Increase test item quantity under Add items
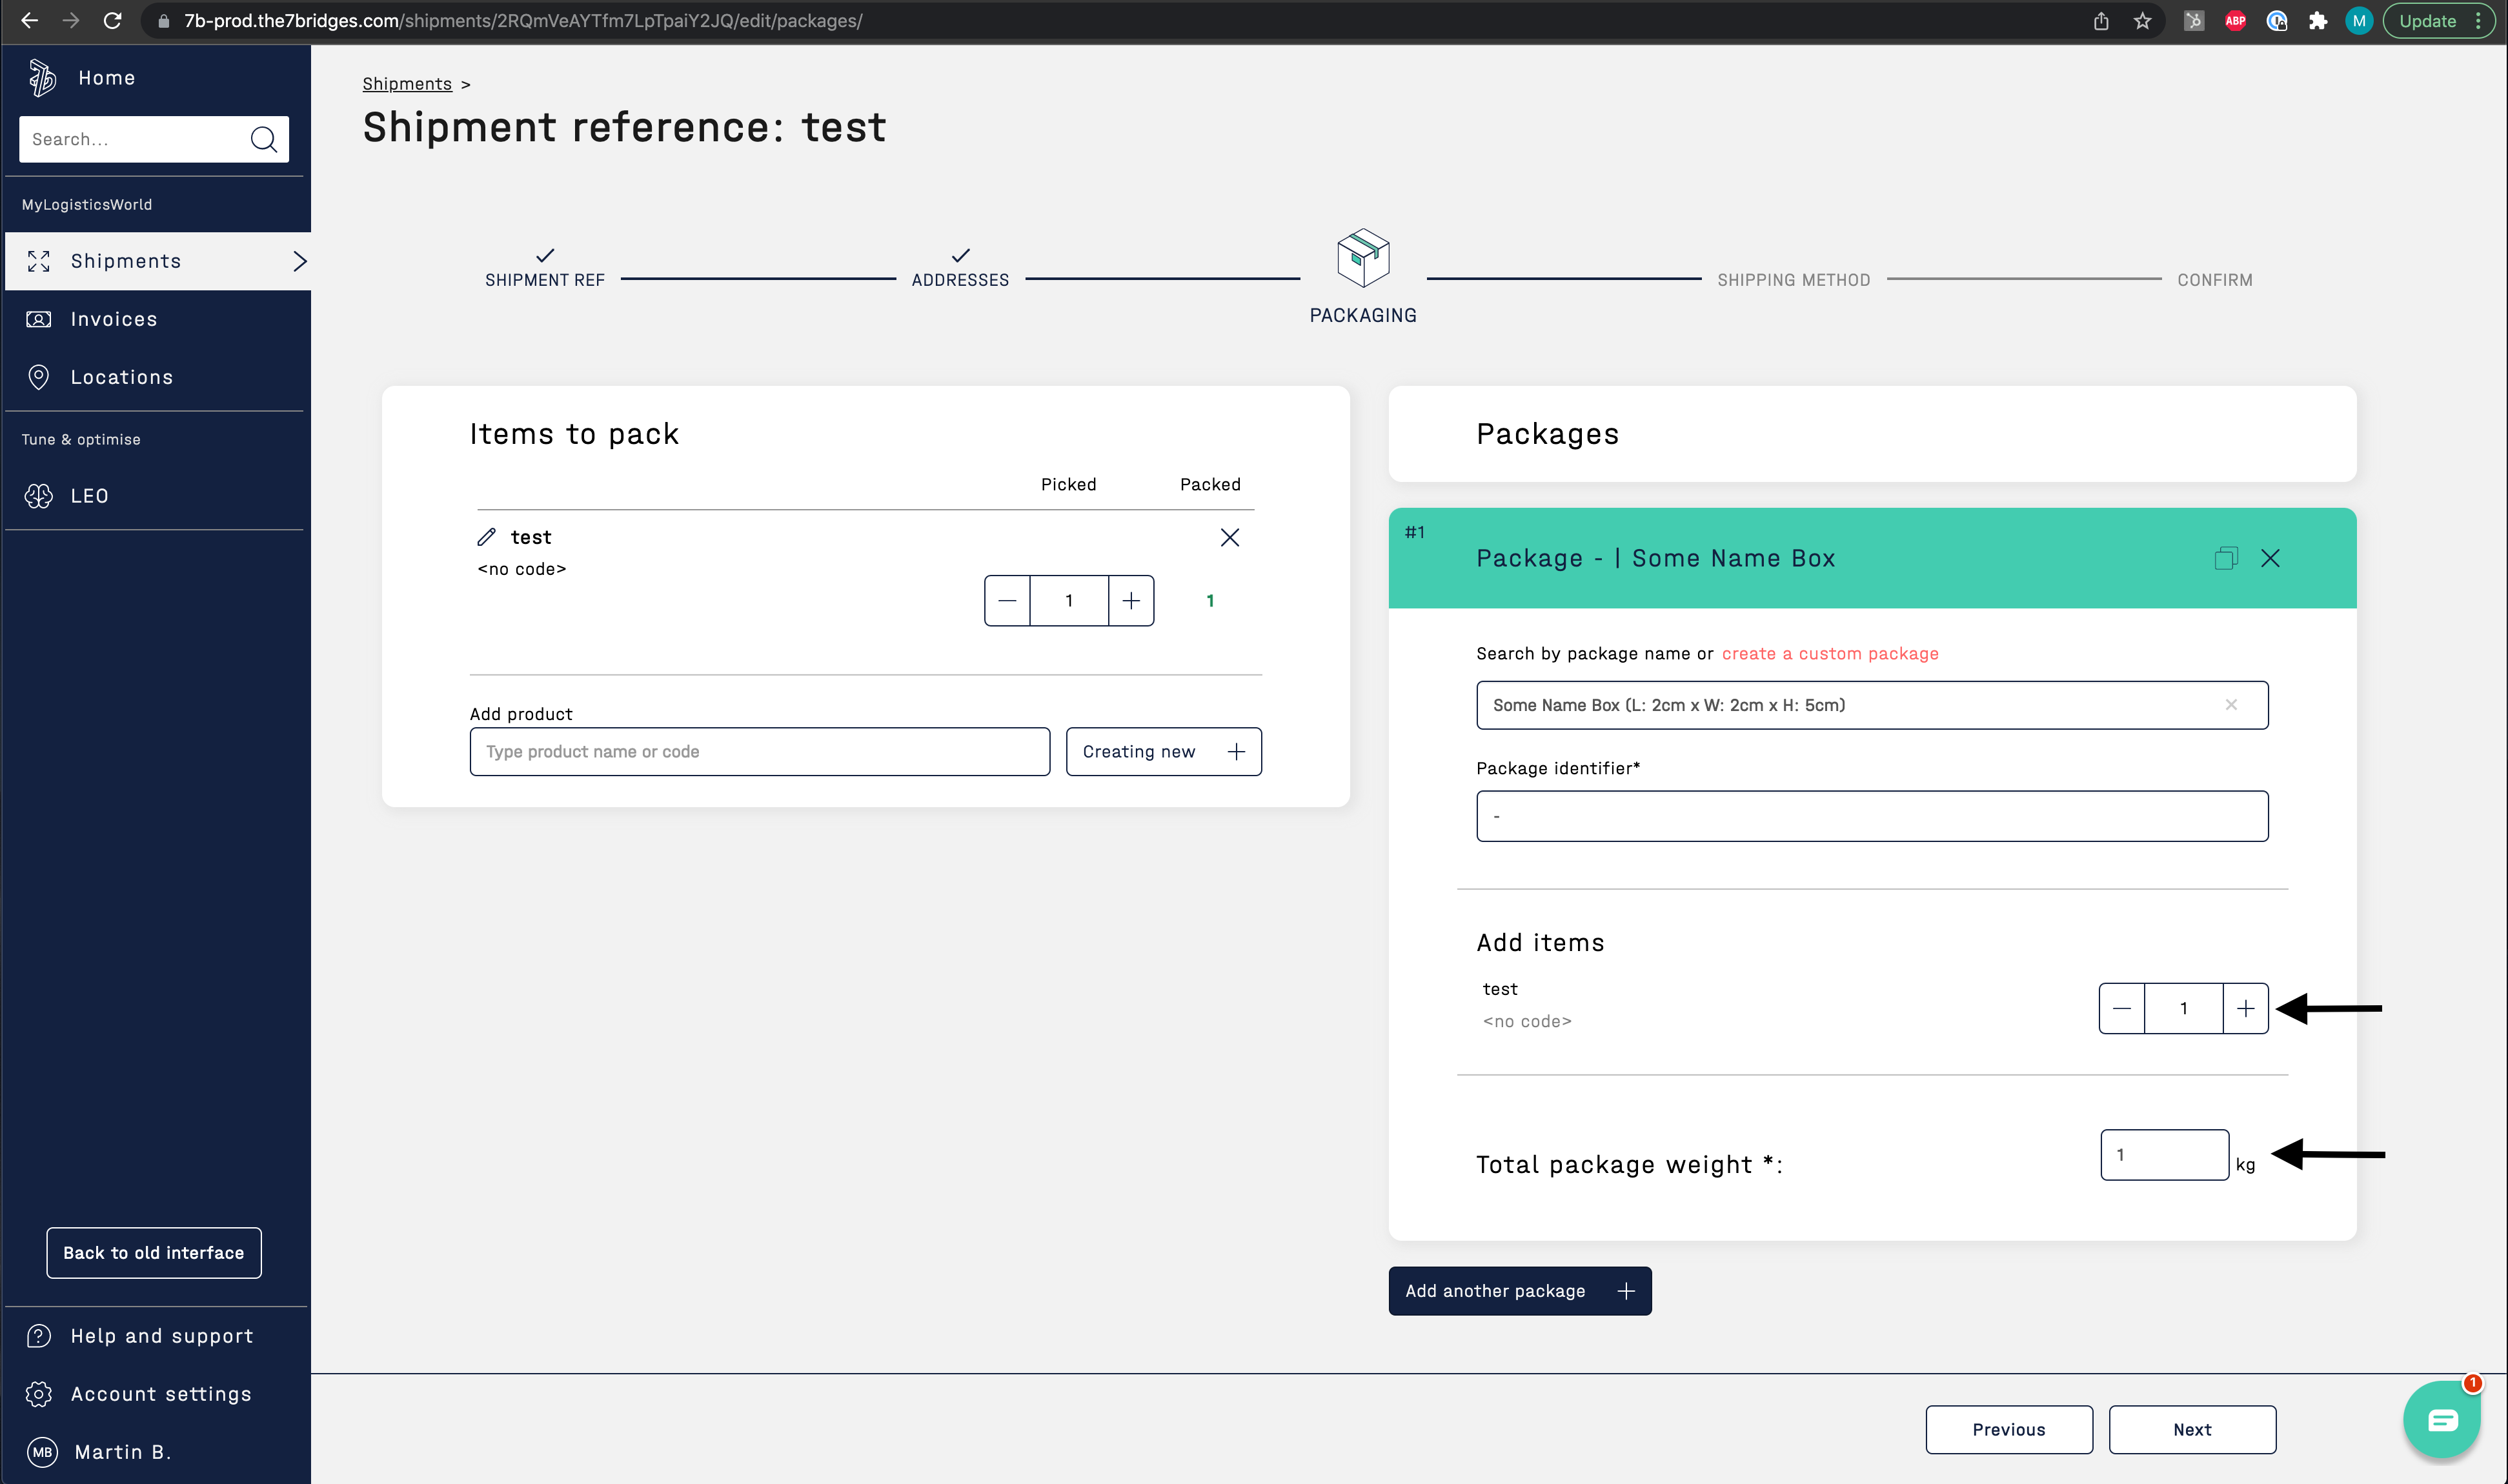The height and width of the screenshot is (1484, 2508). [x=2245, y=1008]
